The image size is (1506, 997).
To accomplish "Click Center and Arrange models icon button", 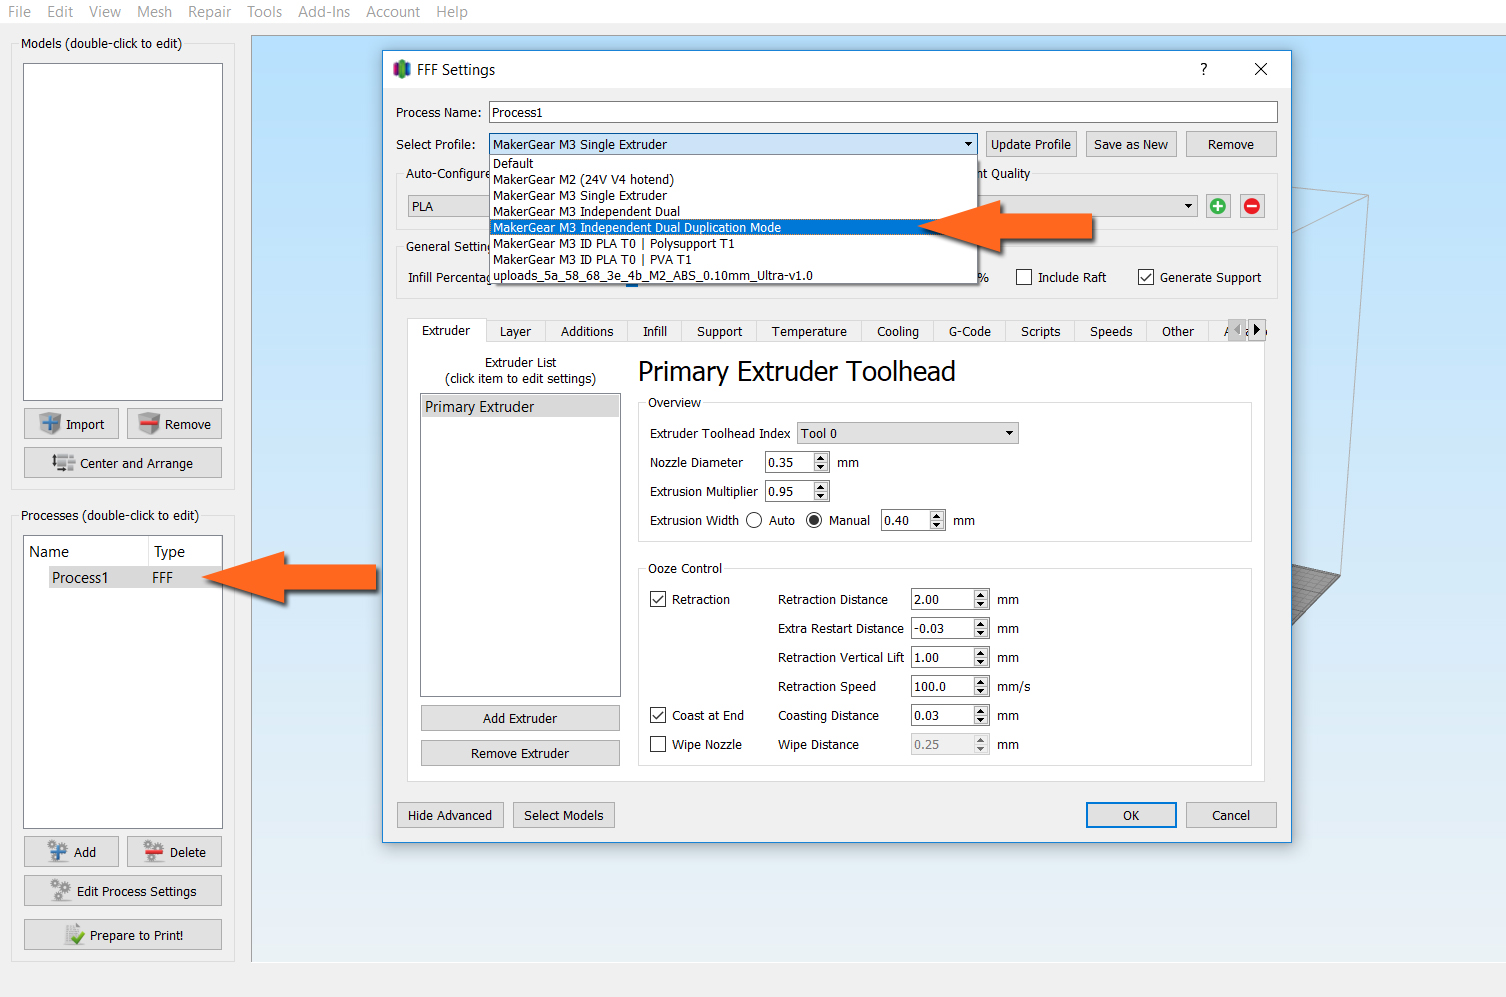I will point(64,463).
